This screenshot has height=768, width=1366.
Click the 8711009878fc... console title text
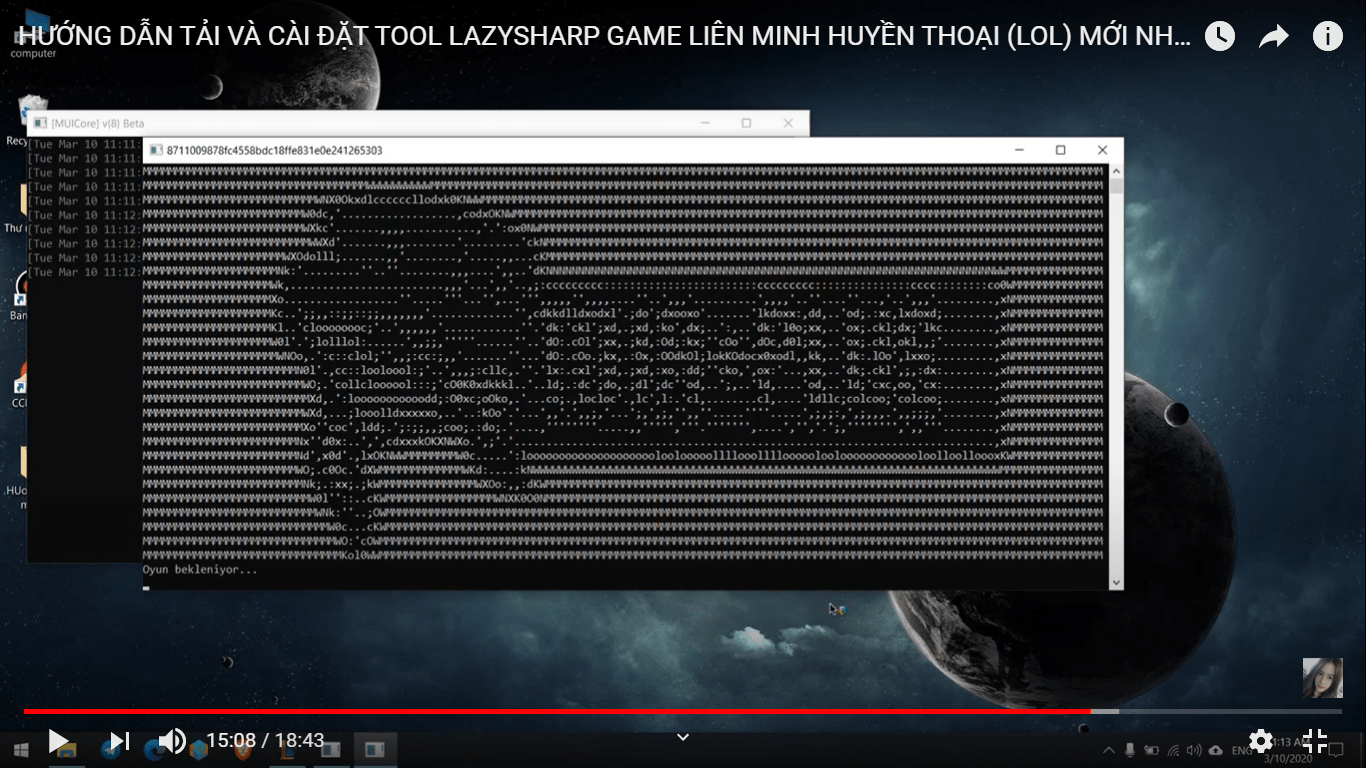[274, 151]
